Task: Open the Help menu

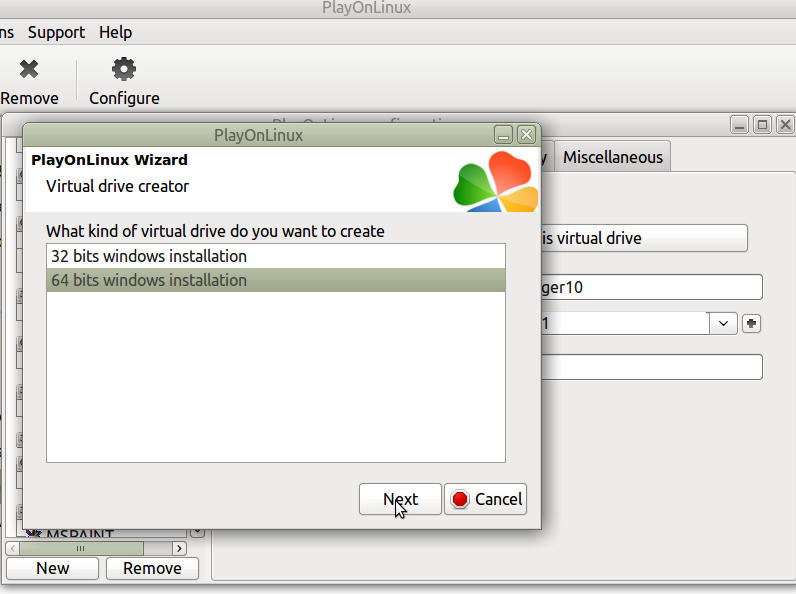Action: tap(115, 32)
